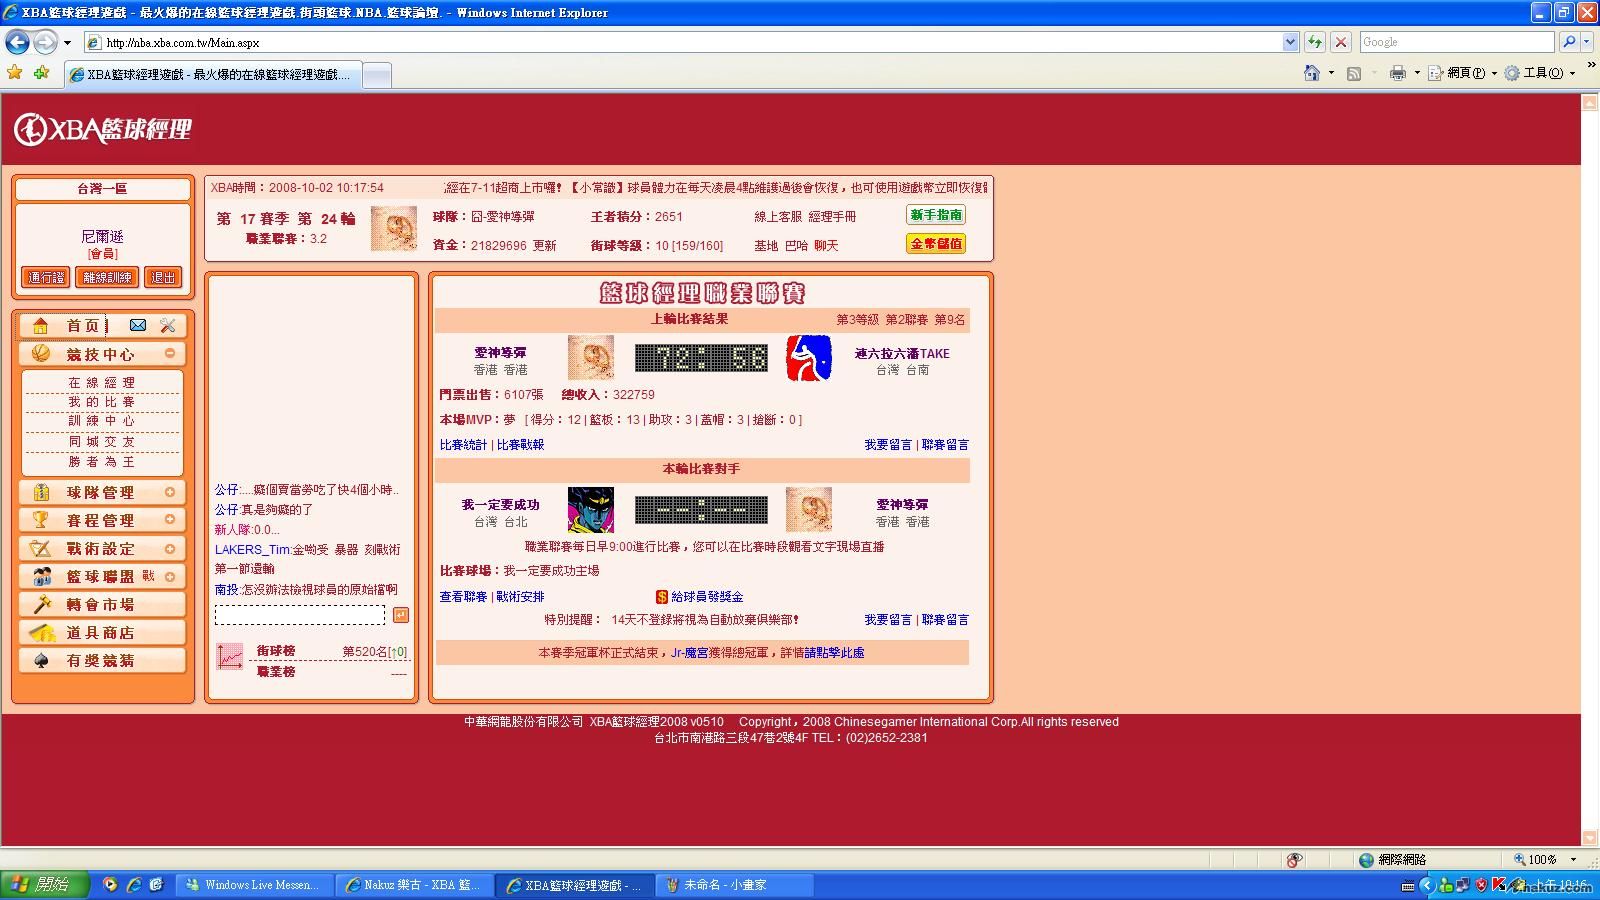Click the IE refresh button
Screen dimensions: 1600x900
click(1315, 42)
